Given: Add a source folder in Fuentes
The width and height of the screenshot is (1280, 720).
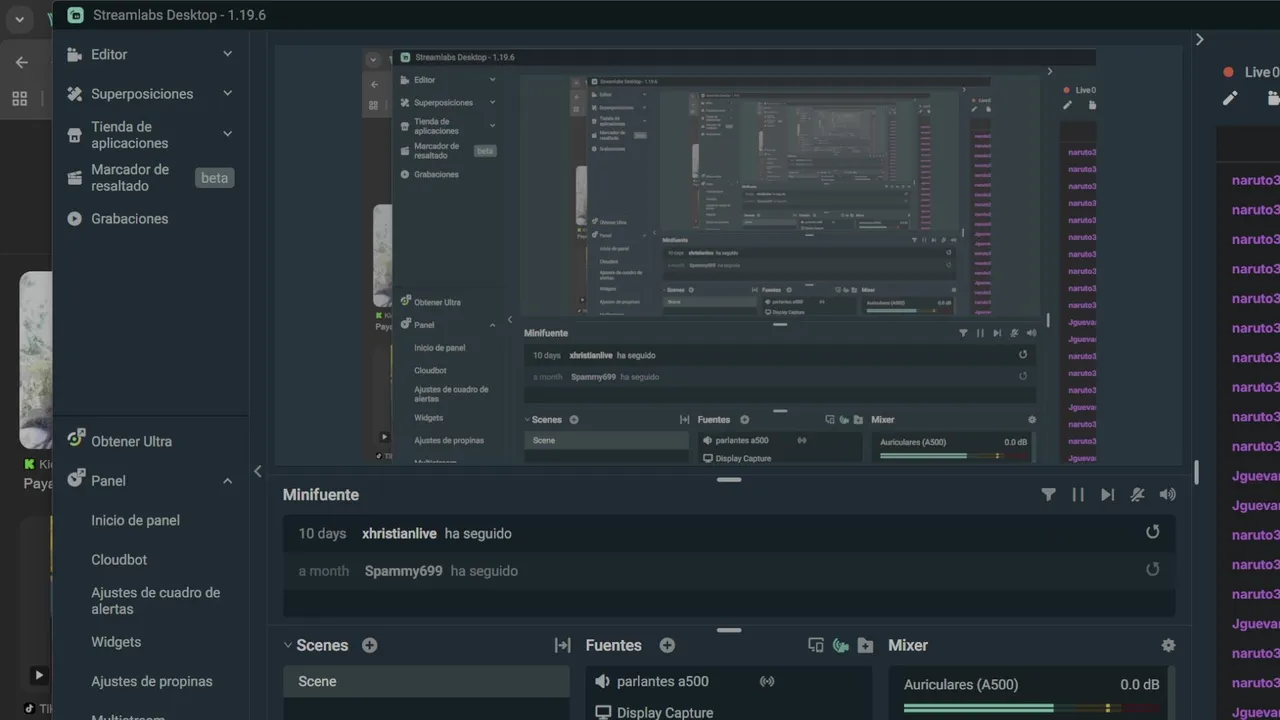Looking at the screenshot, I should click(x=866, y=646).
